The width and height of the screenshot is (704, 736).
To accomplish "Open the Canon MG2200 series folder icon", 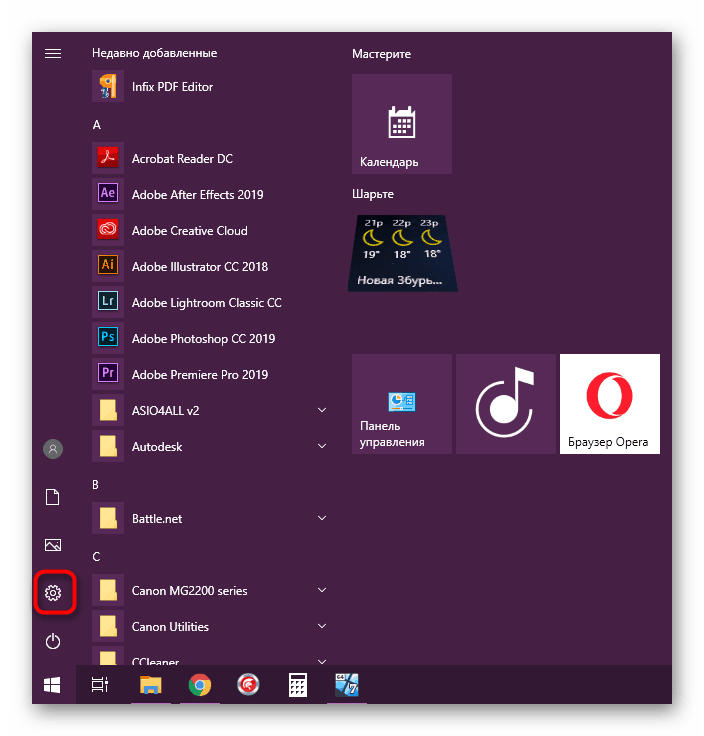I will [x=108, y=590].
